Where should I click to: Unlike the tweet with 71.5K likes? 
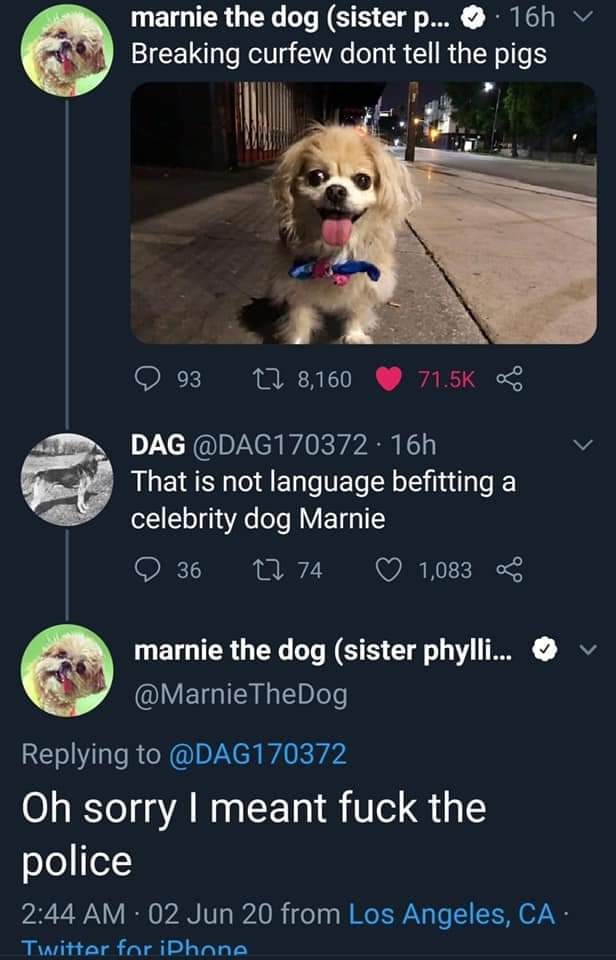coord(391,379)
